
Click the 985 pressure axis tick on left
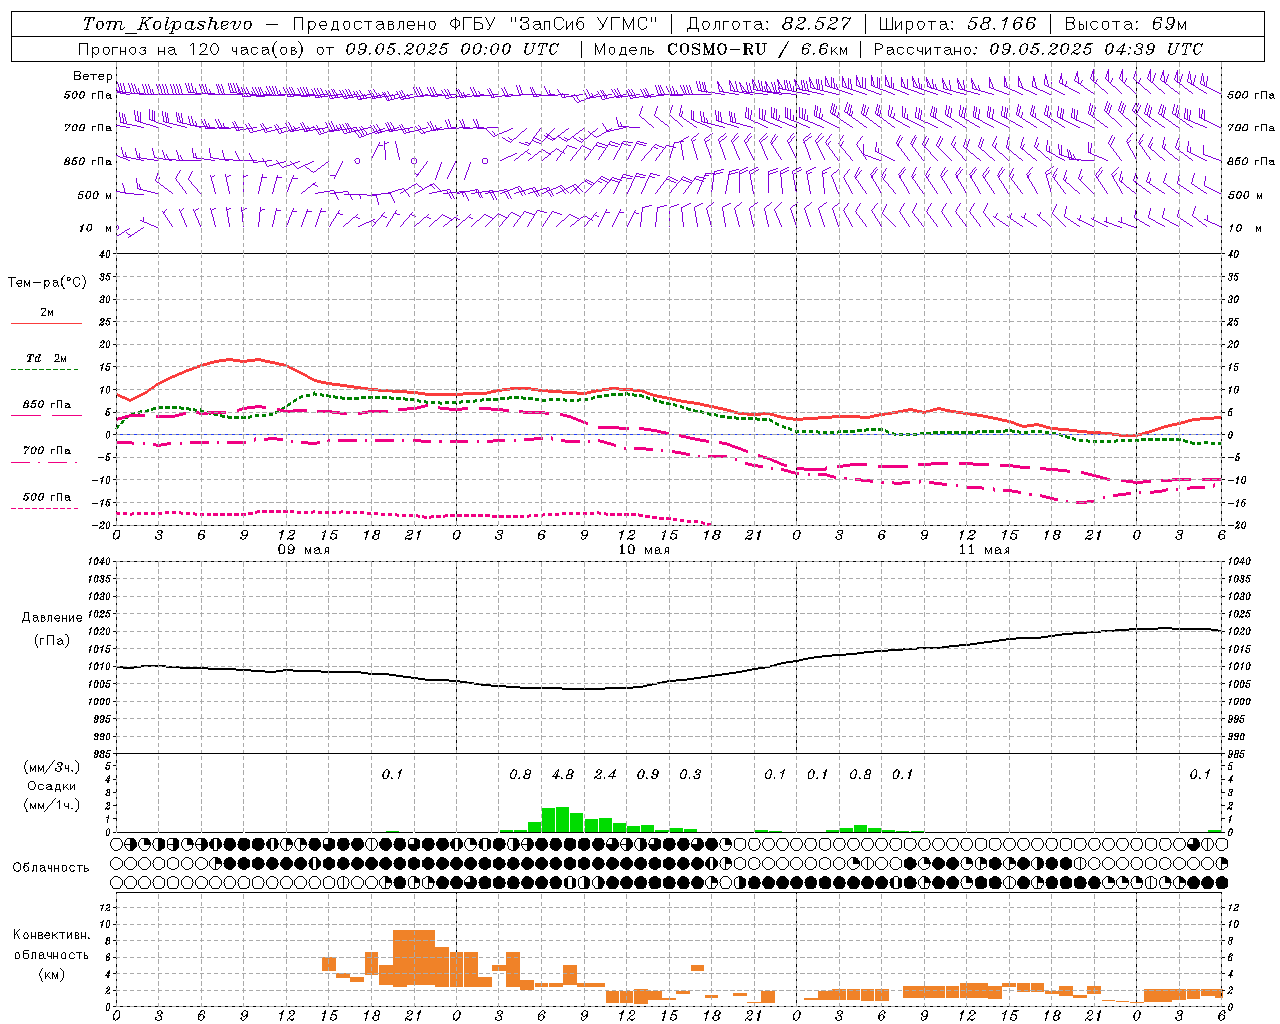[103, 754]
